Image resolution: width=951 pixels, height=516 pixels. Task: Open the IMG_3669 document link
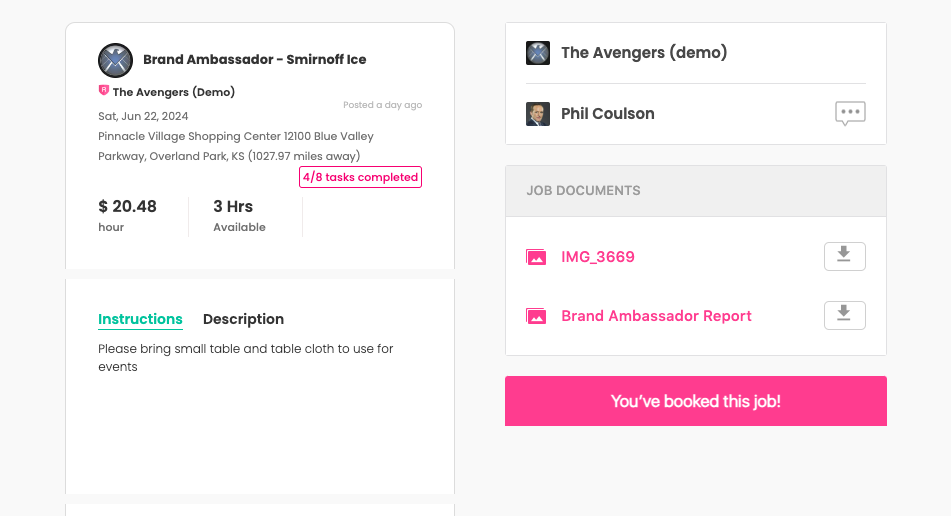coord(598,257)
